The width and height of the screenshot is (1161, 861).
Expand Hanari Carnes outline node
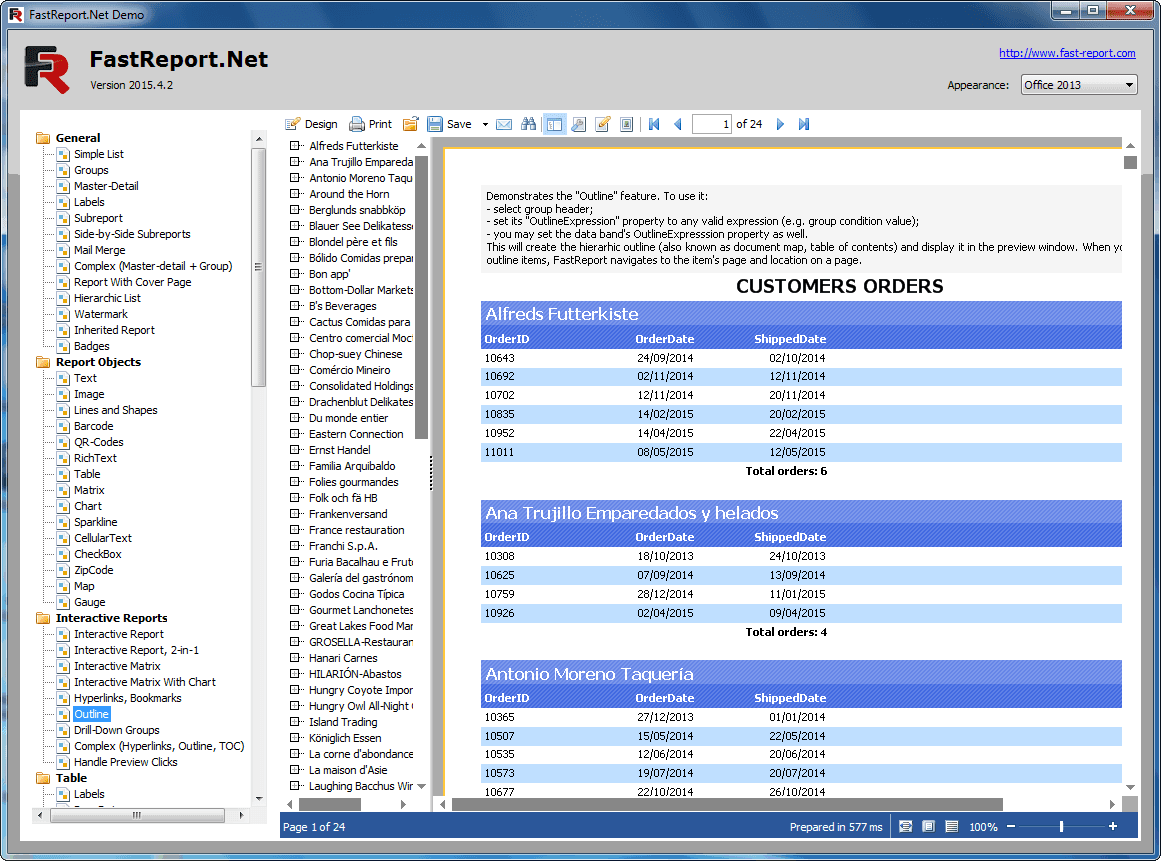295,658
